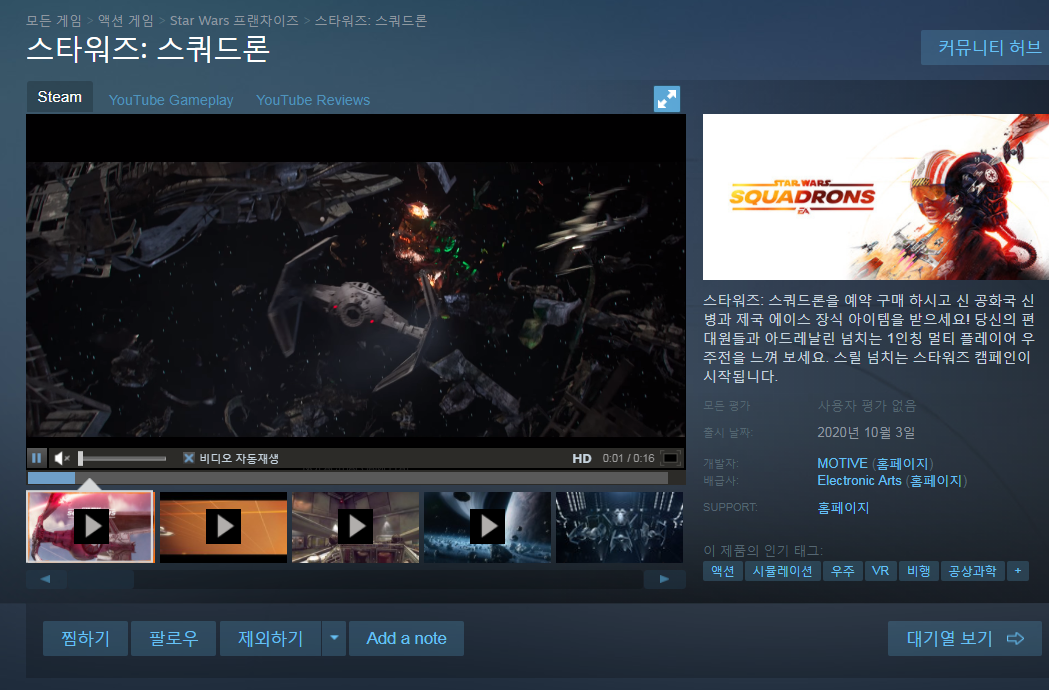Screen dimensions: 1049x690
Task: Open the 커뮤니티 허브 community hub
Action: [x=987, y=48]
